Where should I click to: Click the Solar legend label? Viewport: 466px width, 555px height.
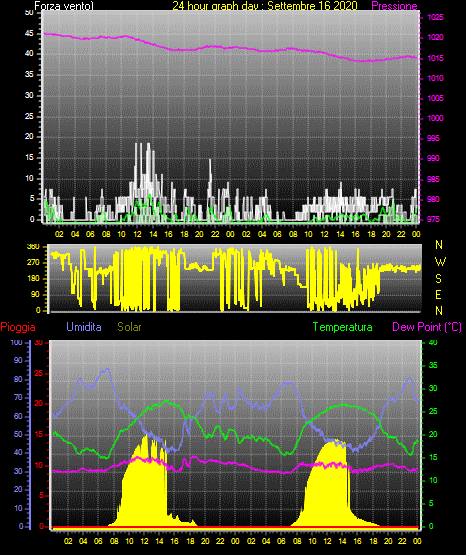click(130, 327)
